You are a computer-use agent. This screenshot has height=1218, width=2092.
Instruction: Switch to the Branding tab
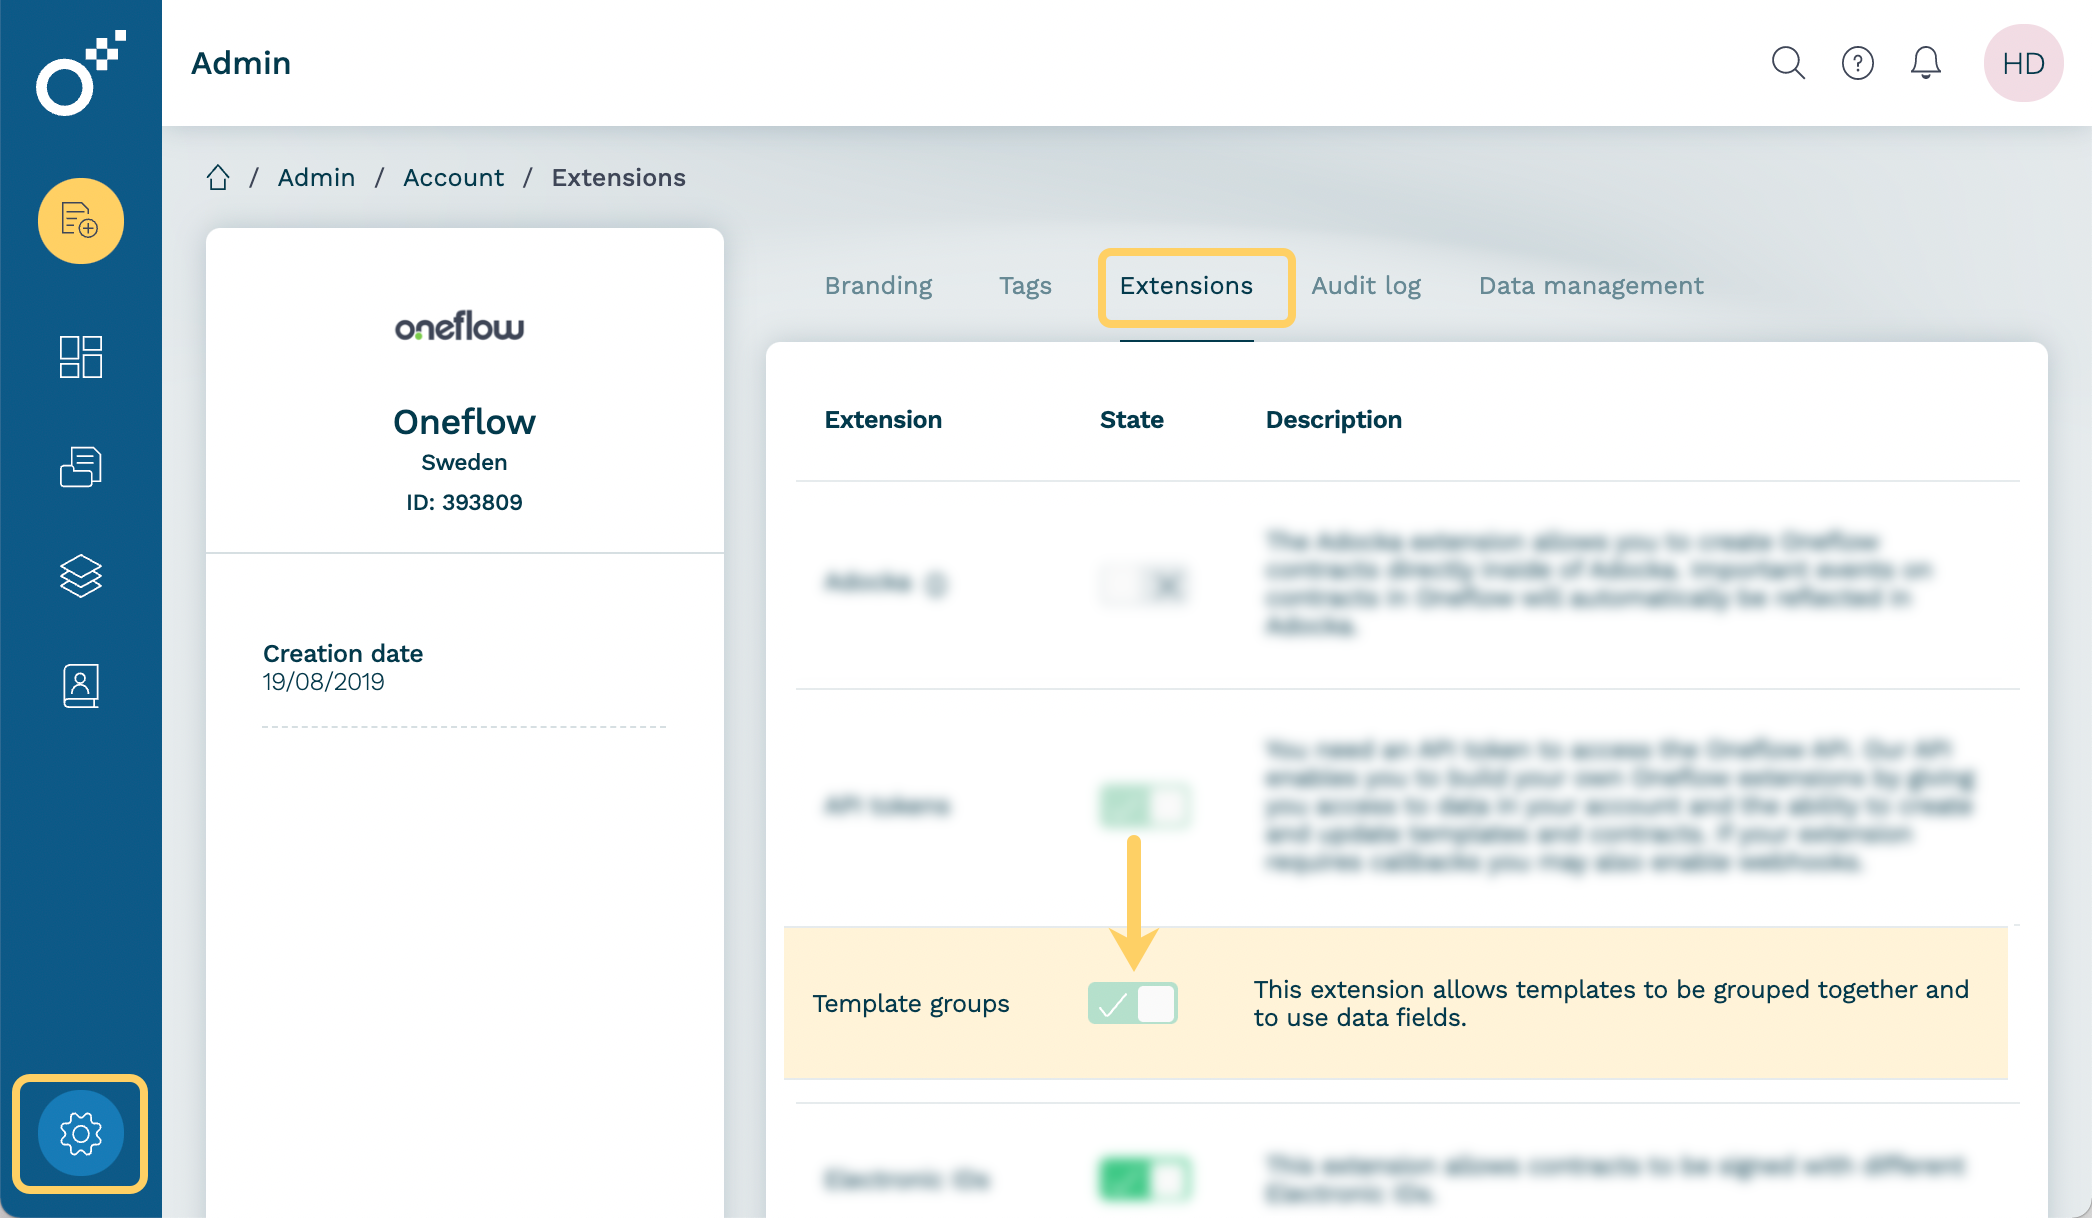(x=878, y=286)
